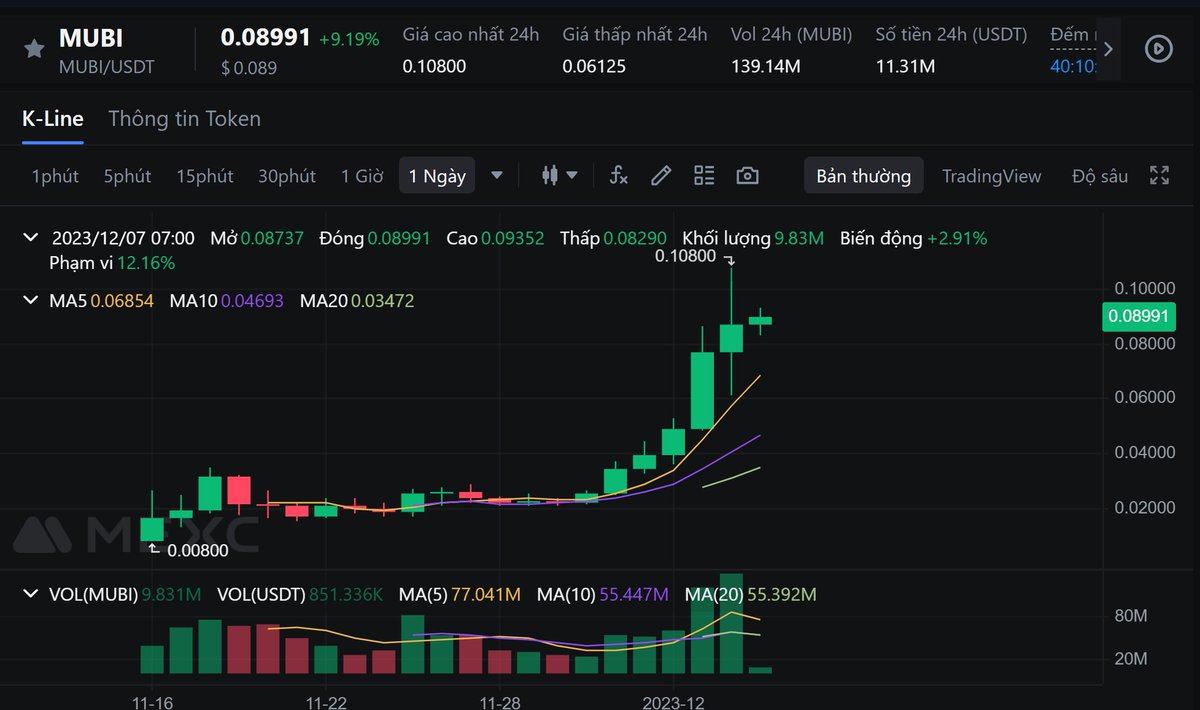The width and height of the screenshot is (1200, 710).
Task: Click the MUBI/USDT pair name
Action: coord(106,68)
